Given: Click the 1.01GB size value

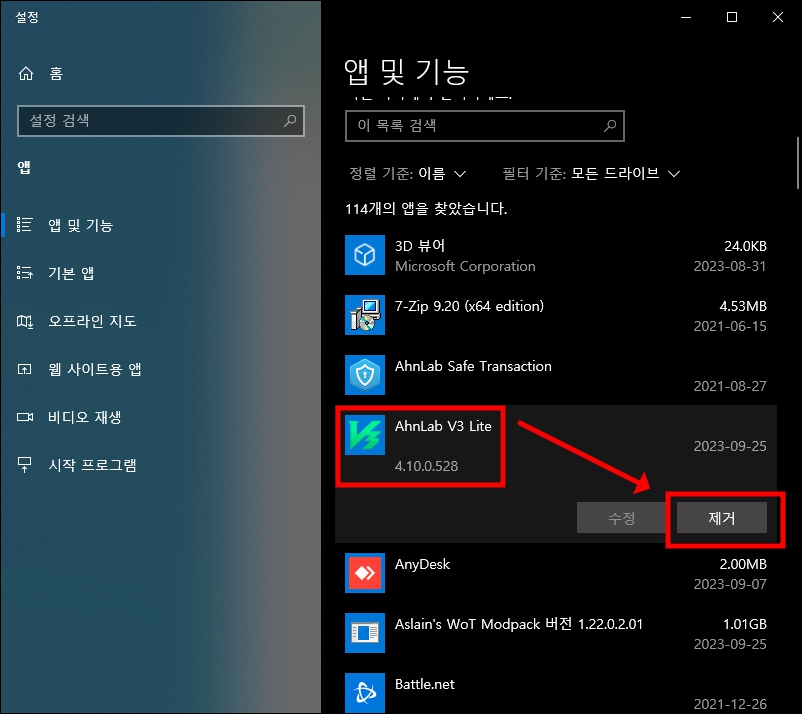Looking at the screenshot, I should (x=744, y=624).
